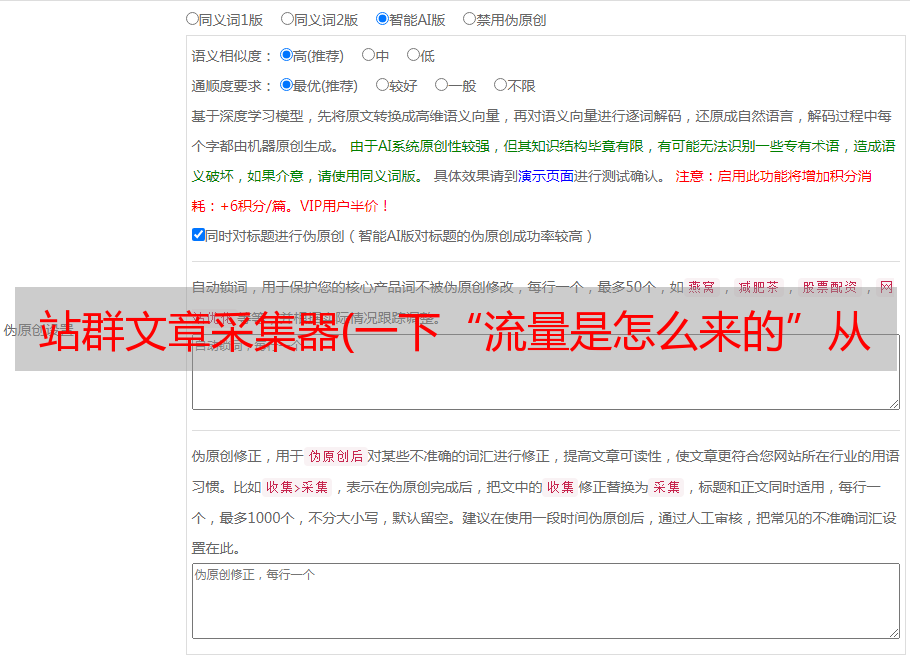Set 通顺度要求 to 较好
This screenshot has height=658, width=911.
(x=382, y=85)
